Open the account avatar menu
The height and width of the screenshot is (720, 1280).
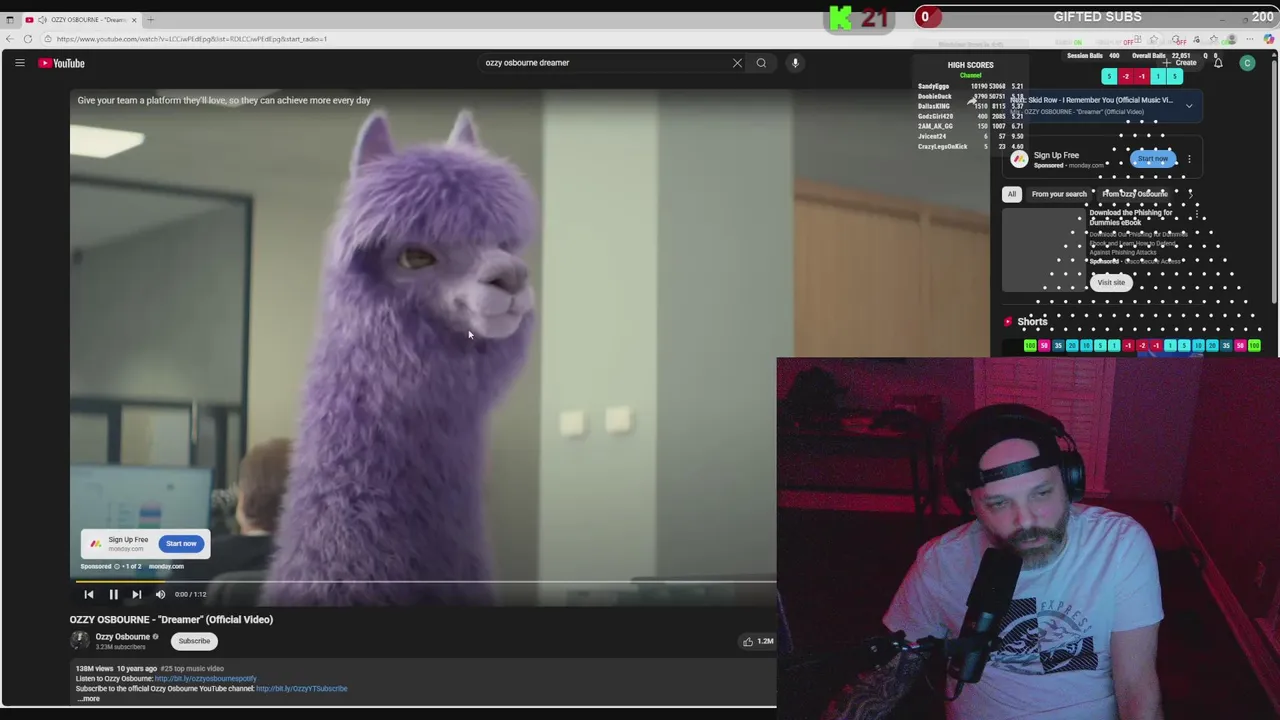pos(1247,63)
